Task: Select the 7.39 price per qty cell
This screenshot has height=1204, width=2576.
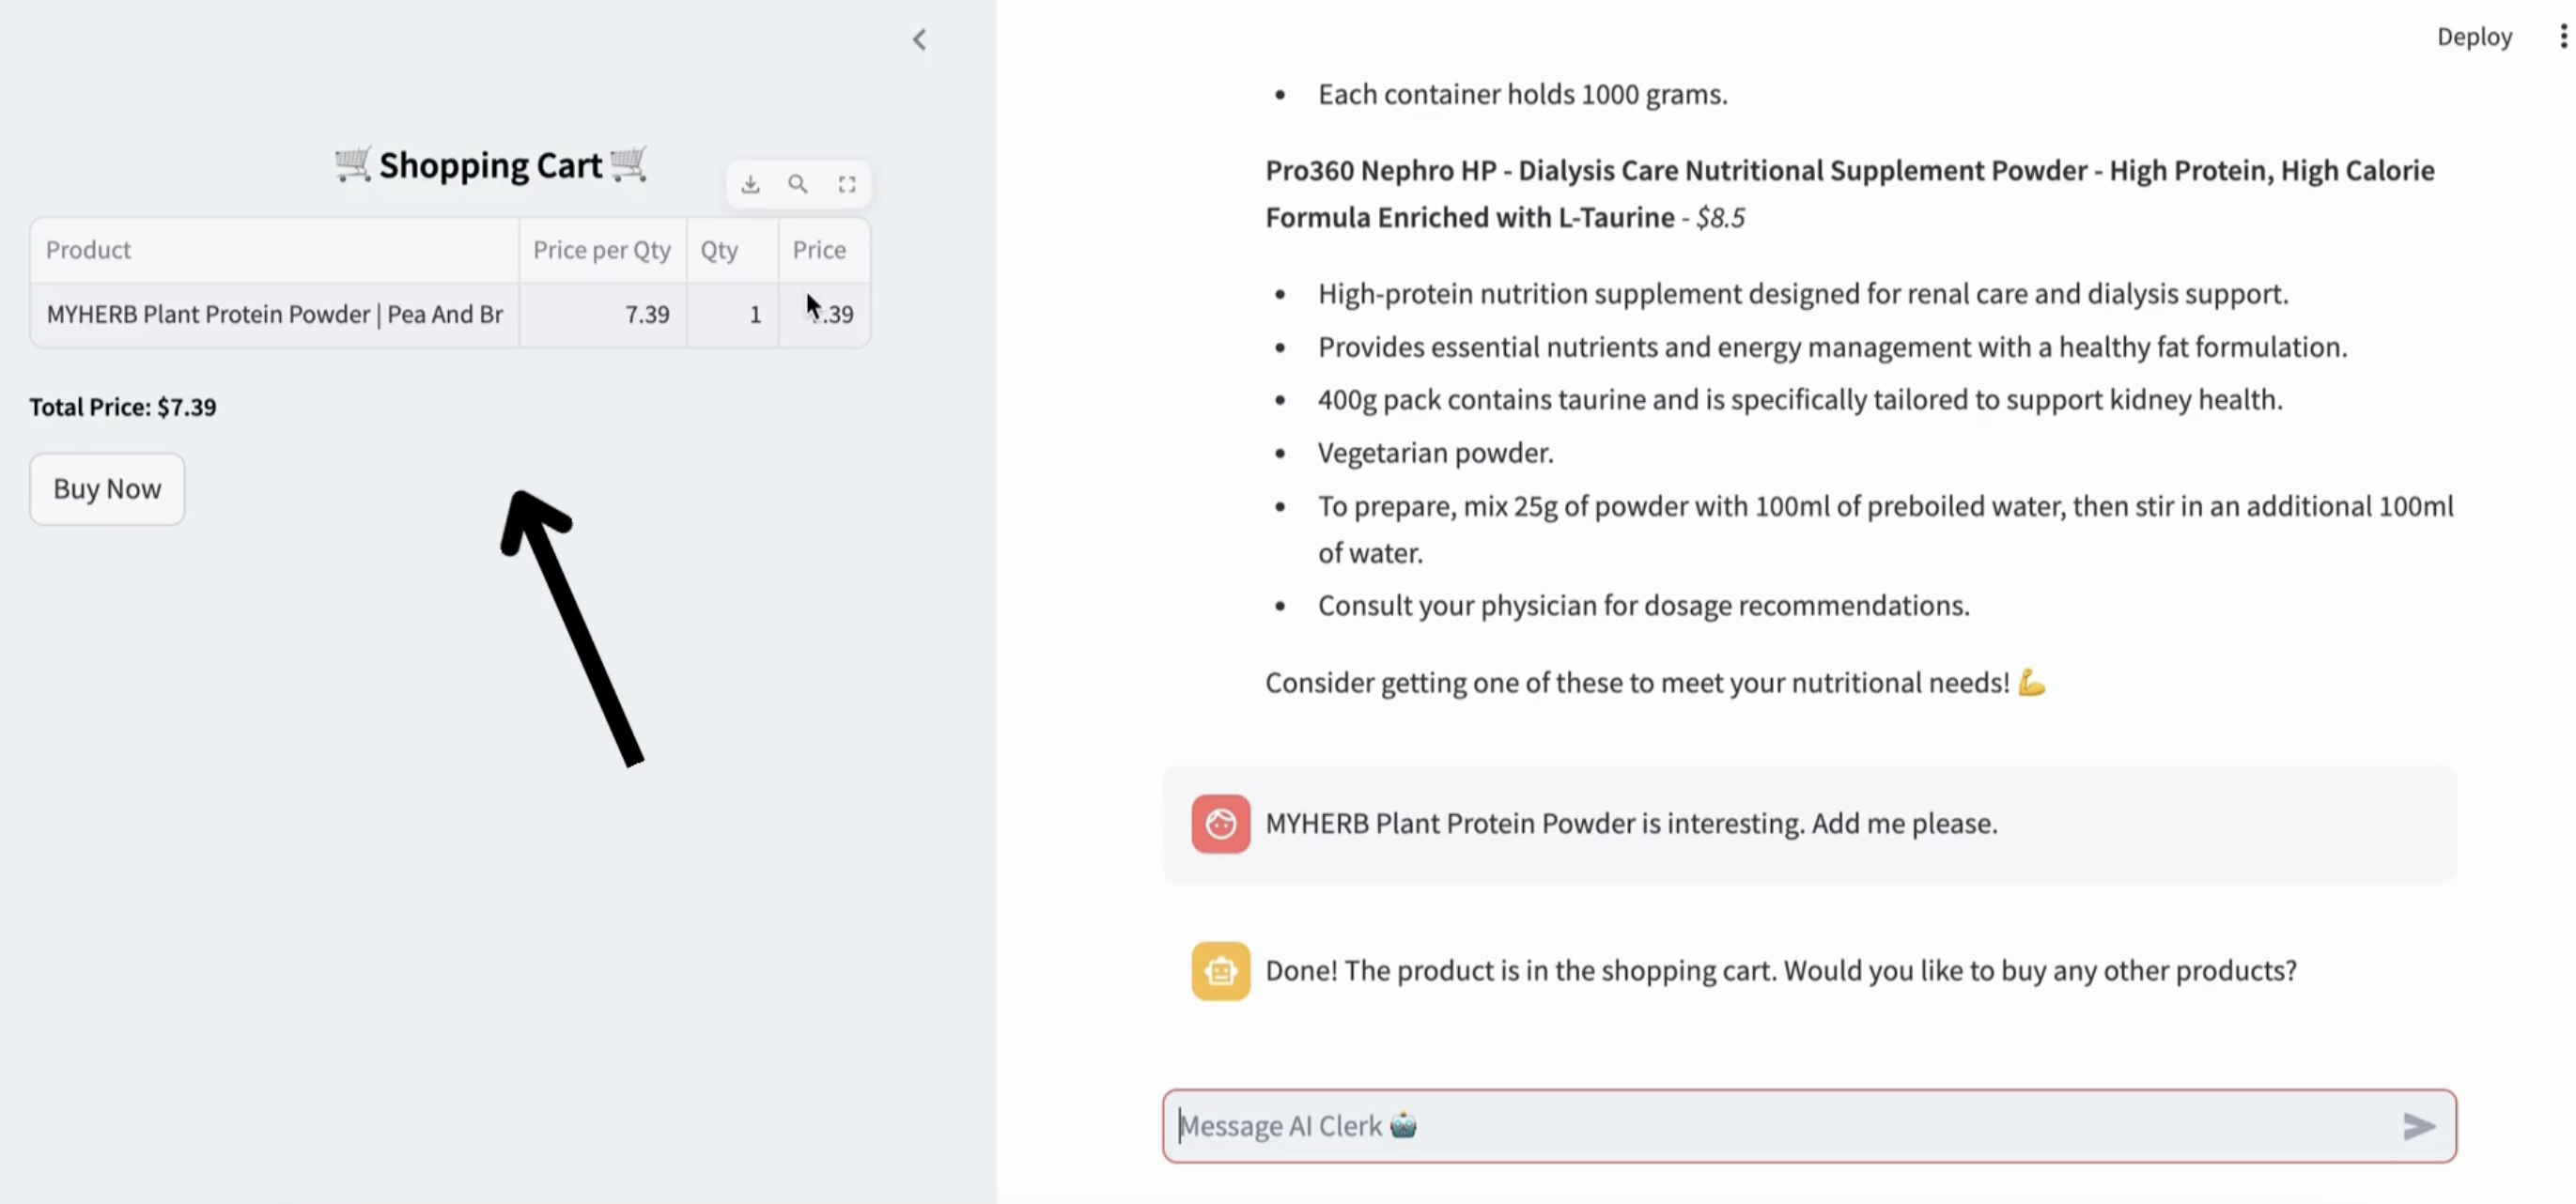Action: pos(601,315)
